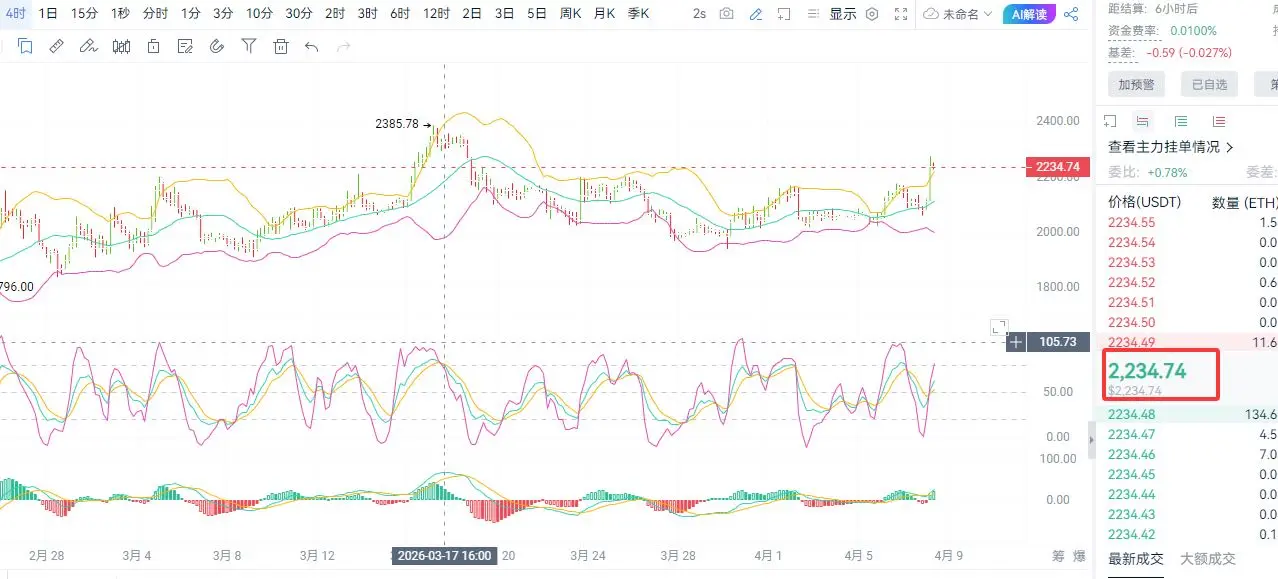Switch to the 1分 timeframe
Viewport: 1278px width, 579px height.
[190, 14]
